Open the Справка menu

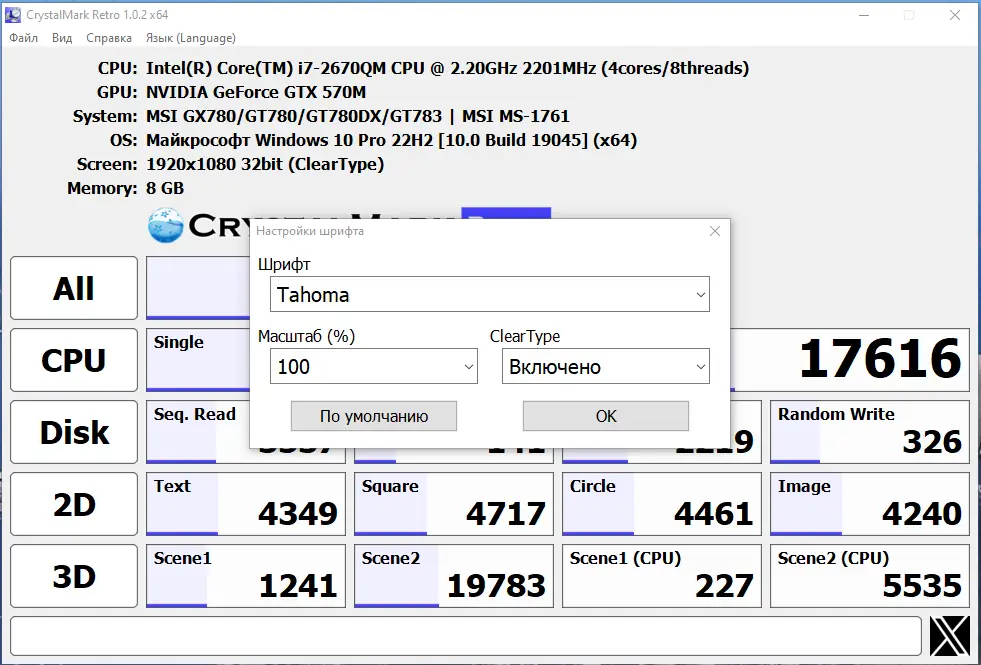[109, 38]
